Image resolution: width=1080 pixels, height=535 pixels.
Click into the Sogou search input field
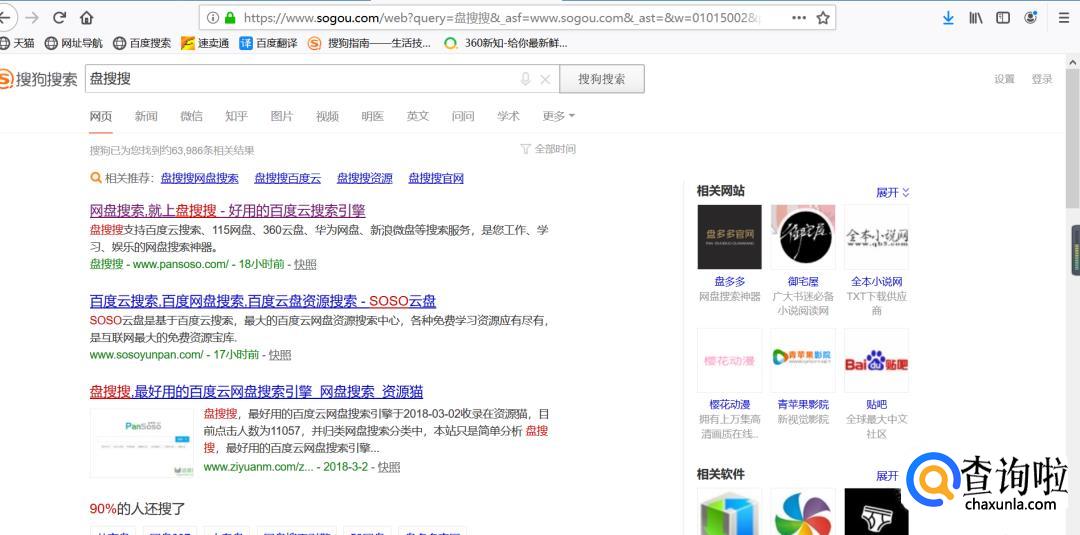[300, 79]
